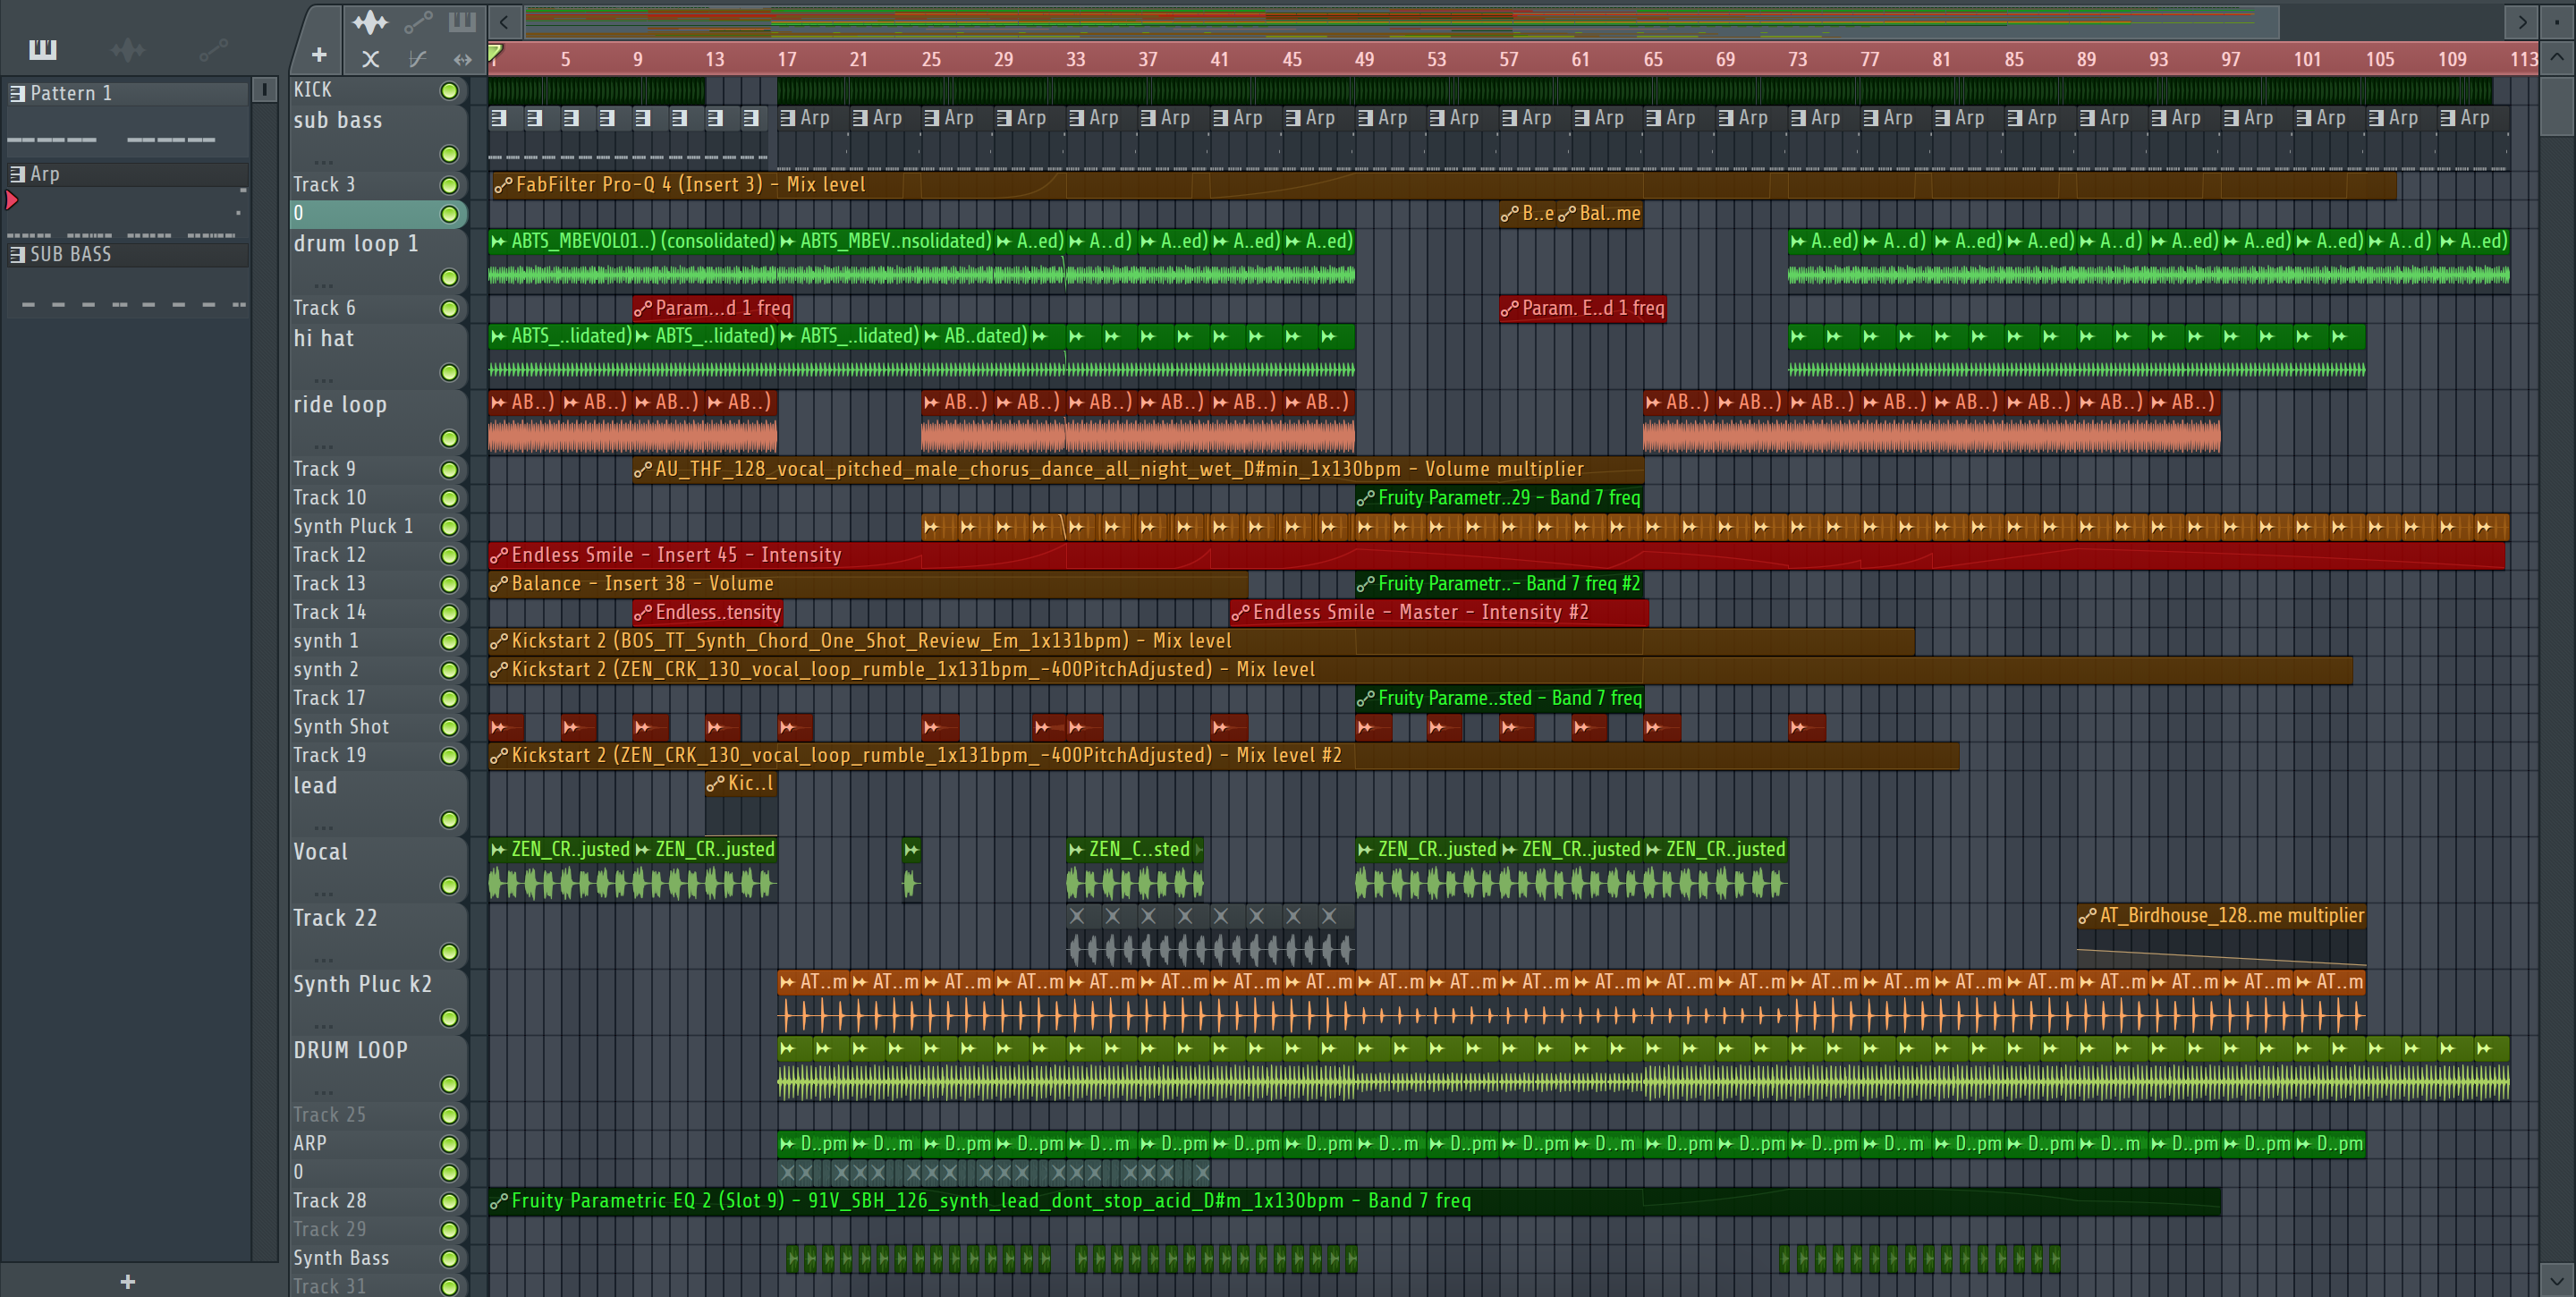Toggle the stretch mode arrows icon

pos(462,59)
